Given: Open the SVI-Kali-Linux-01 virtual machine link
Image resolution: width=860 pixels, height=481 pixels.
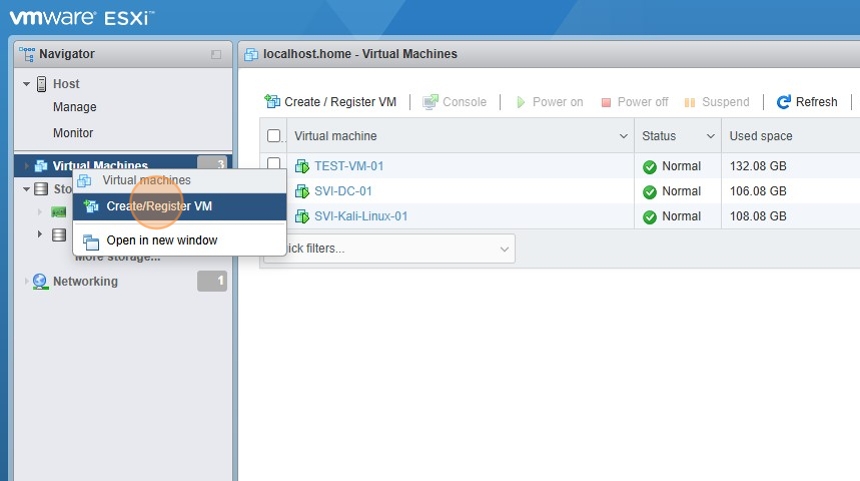Looking at the screenshot, I should (361, 217).
